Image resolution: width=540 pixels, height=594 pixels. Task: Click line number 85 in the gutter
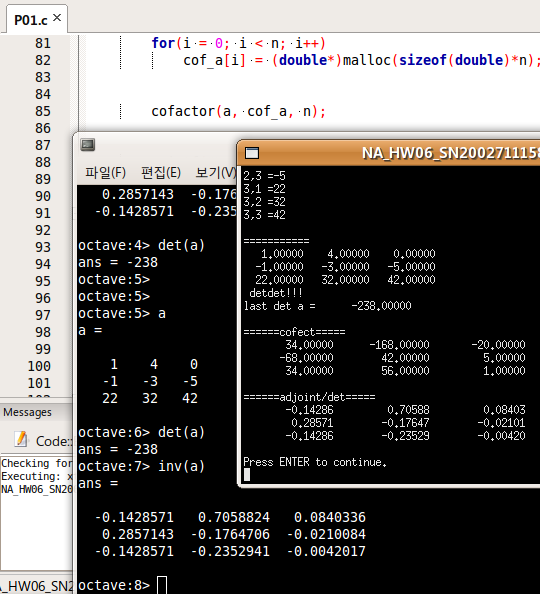(42, 111)
